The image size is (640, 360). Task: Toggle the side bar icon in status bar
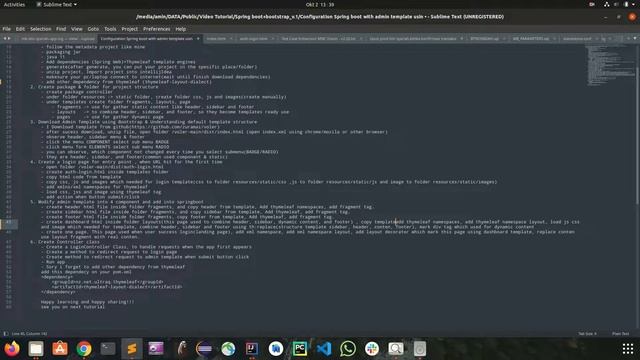[5, 333]
